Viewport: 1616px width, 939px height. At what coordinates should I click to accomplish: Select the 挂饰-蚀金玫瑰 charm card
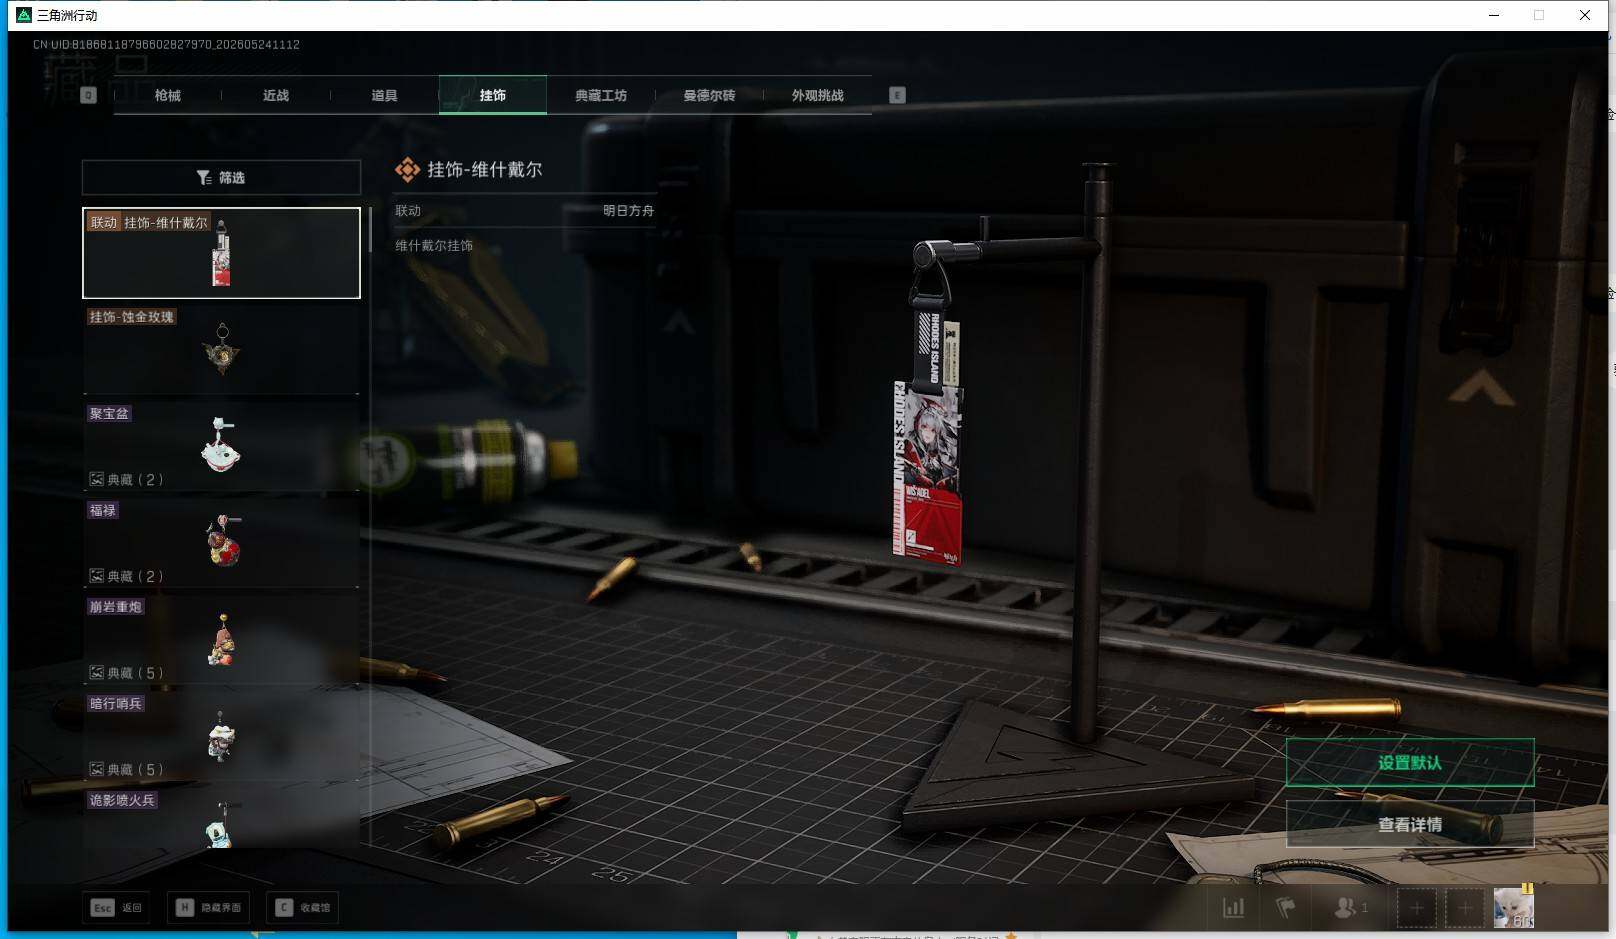(221, 349)
